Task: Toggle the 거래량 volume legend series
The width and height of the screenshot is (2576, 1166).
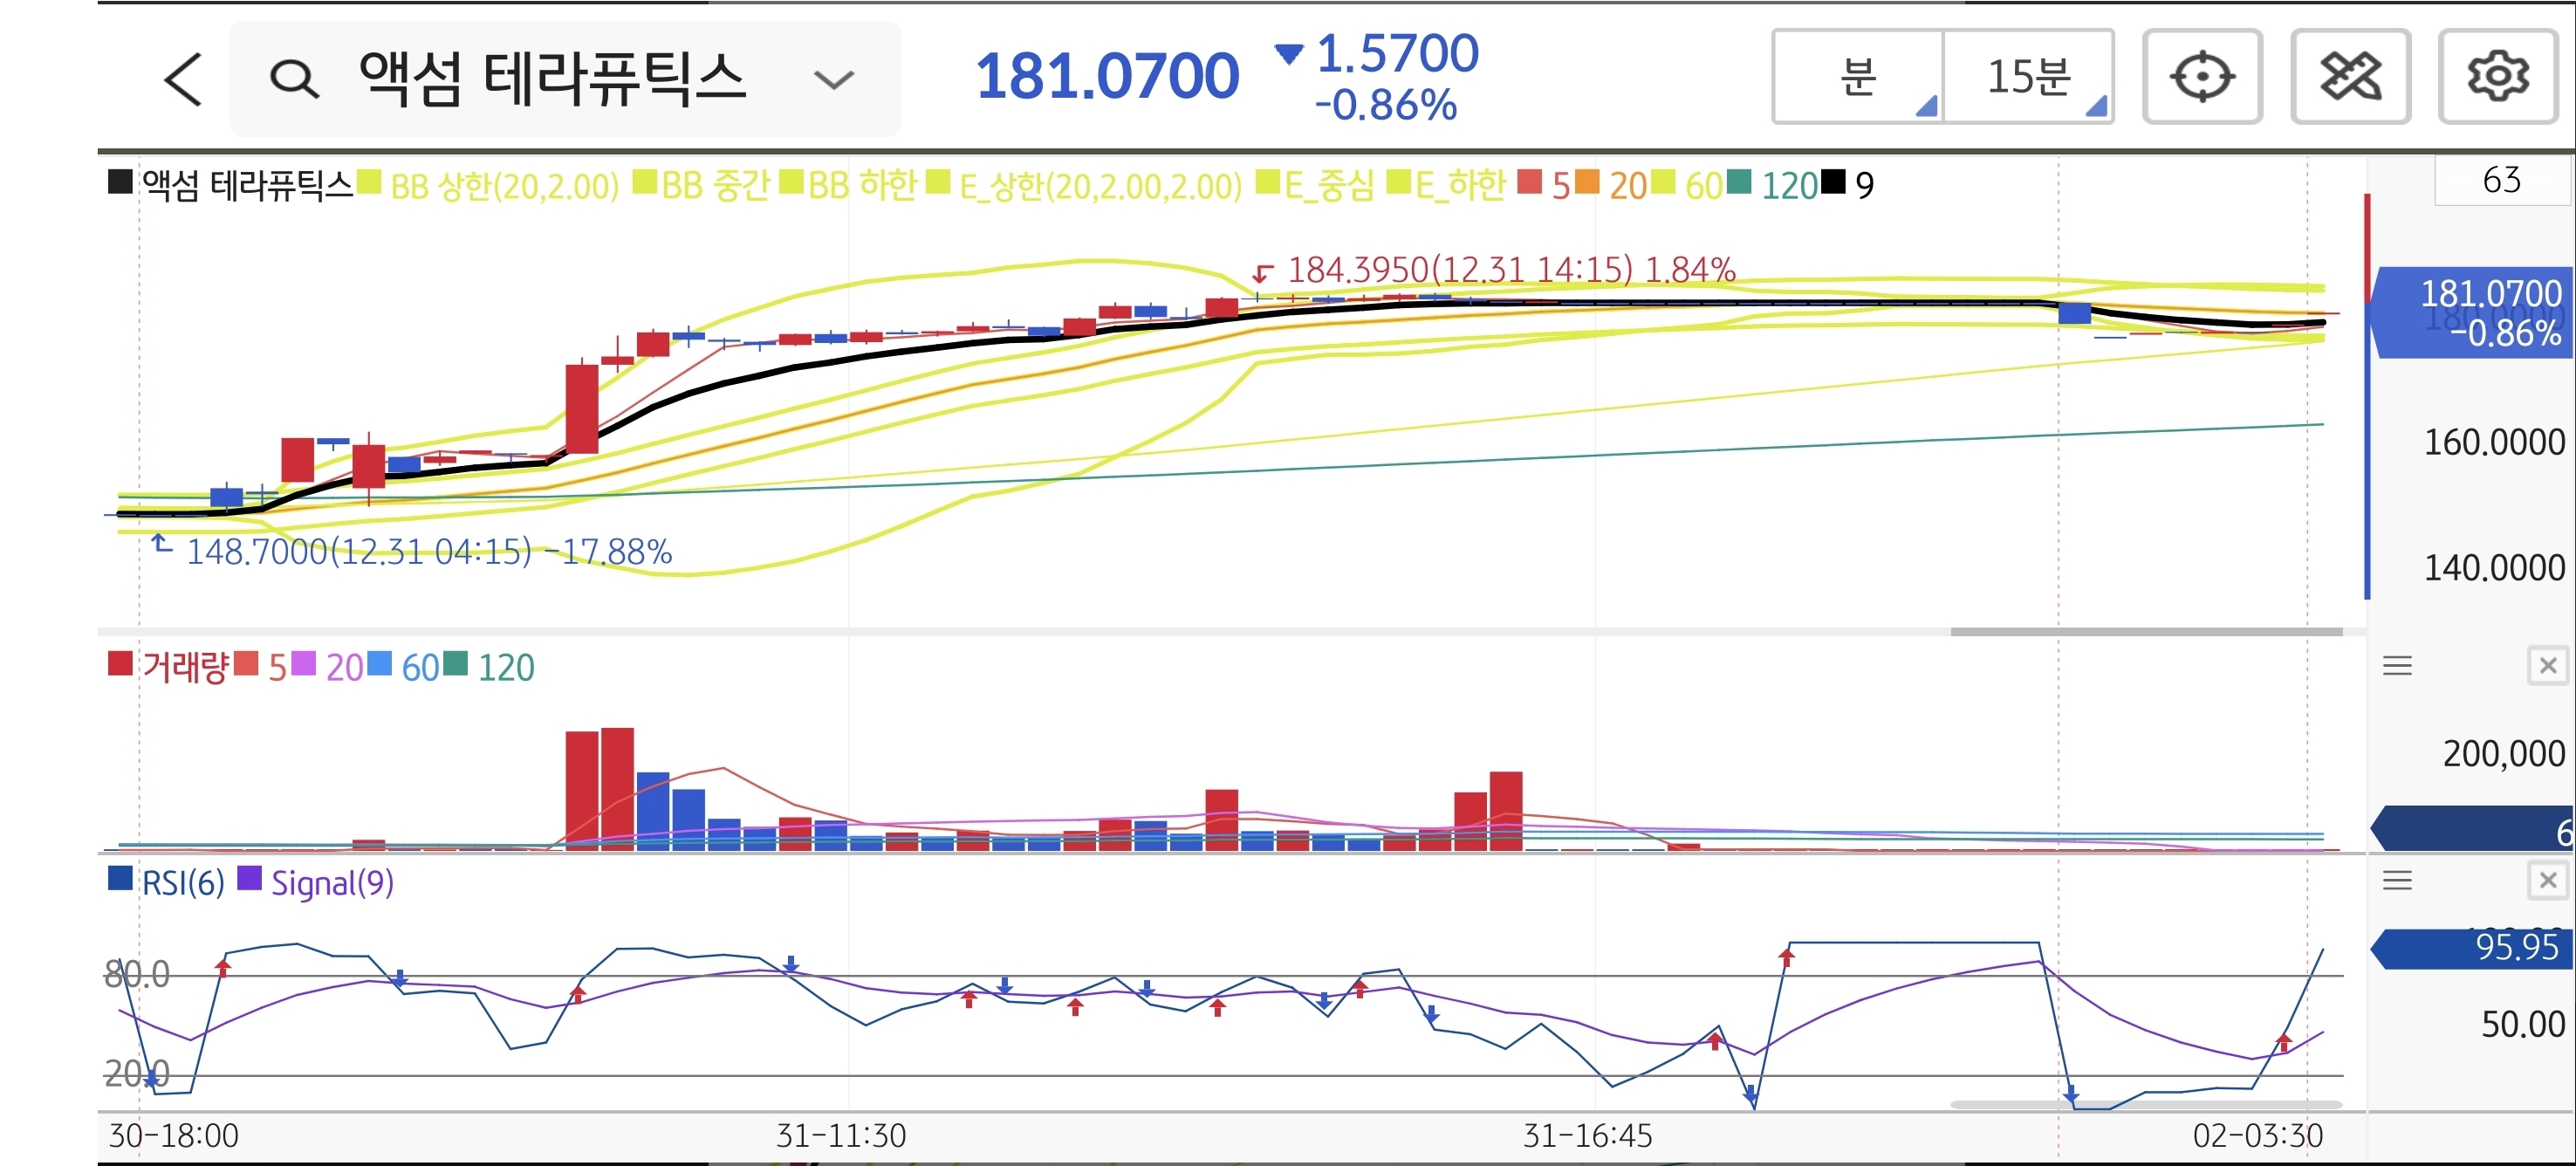Action: pyautogui.click(x=185, y=667)
